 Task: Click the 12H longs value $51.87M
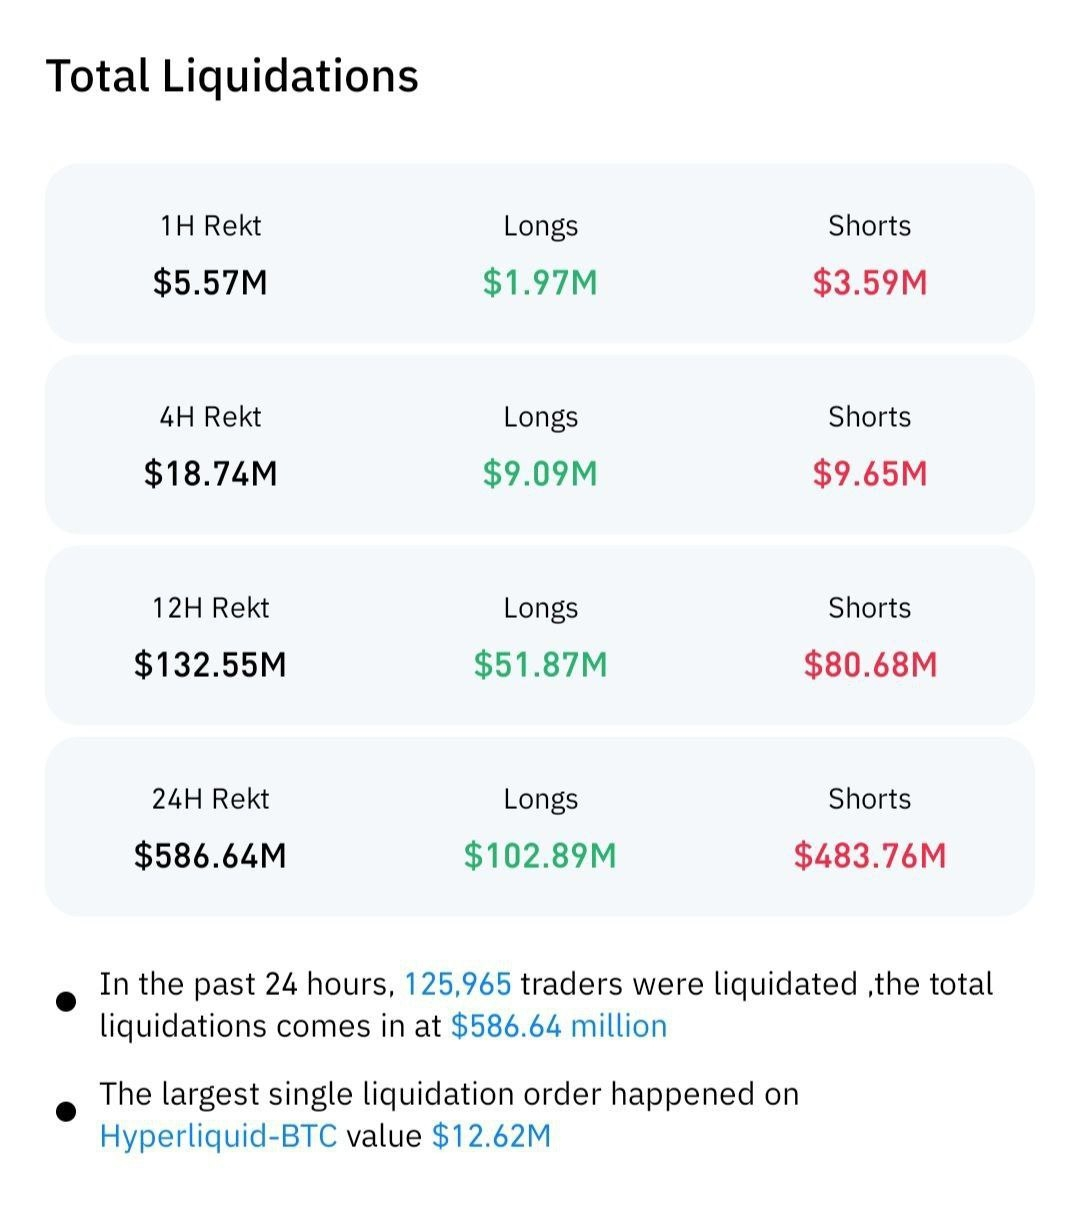540,665
